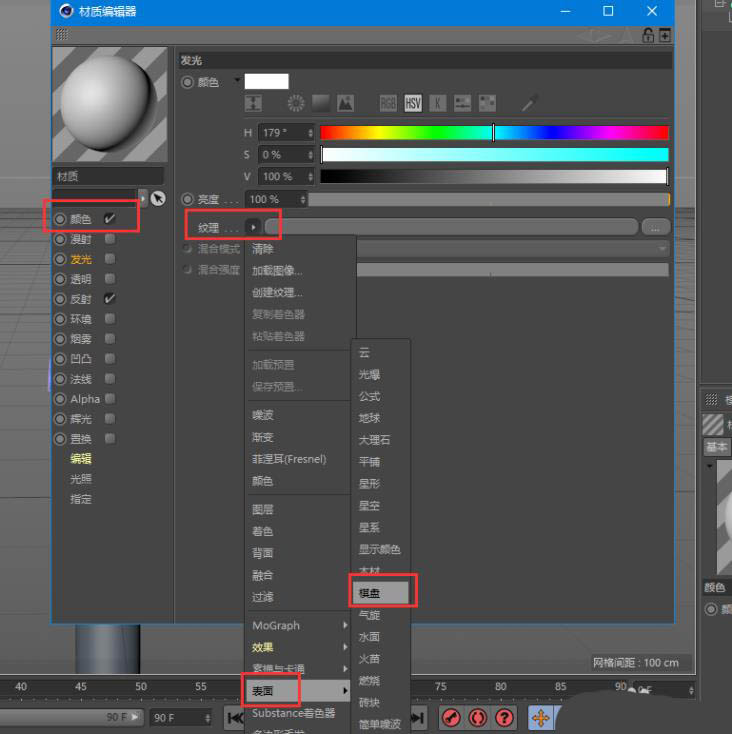Open the 纹理 texture arrow dropdown
The width and height of the screenshot is (732, 734).
point(253,227)
